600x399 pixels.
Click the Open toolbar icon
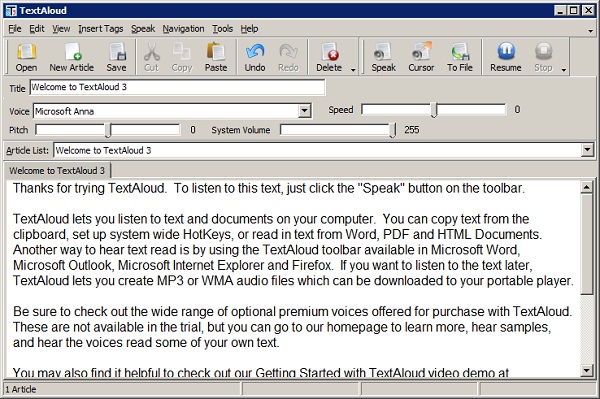click(26, 57)
